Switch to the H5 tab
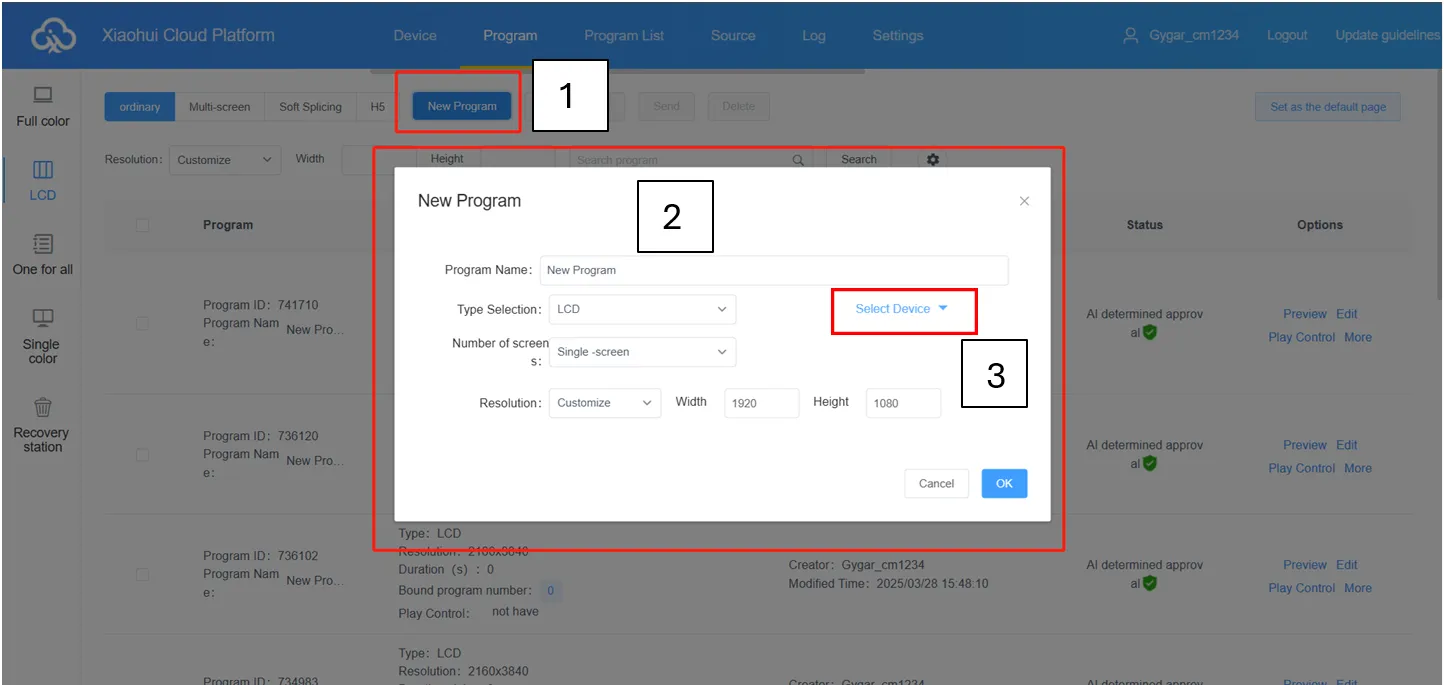Viewport: 1444px width, 685px height. click(378, 107)
